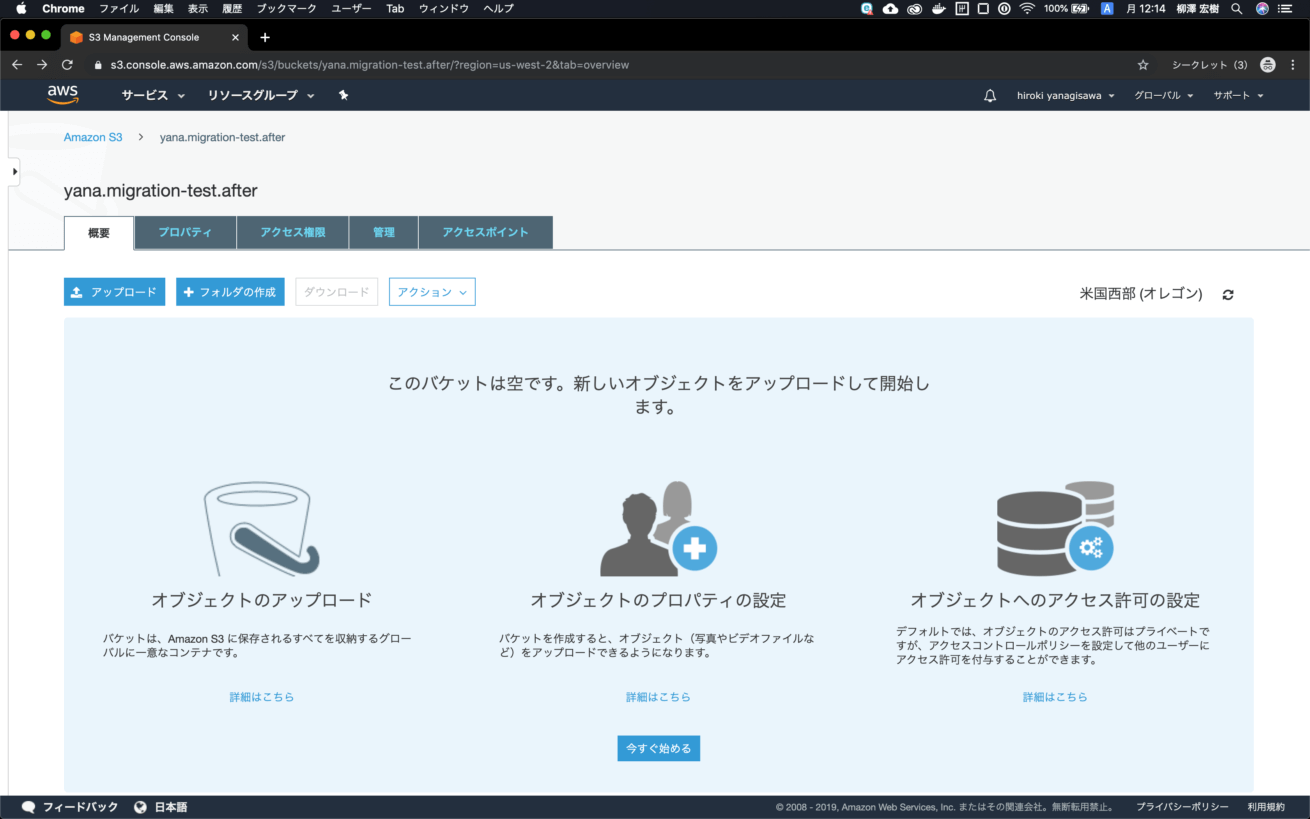This screenshot has width=1310, height=819.
Task: Switch to the プロパティ tab
Action: point(185,233)
